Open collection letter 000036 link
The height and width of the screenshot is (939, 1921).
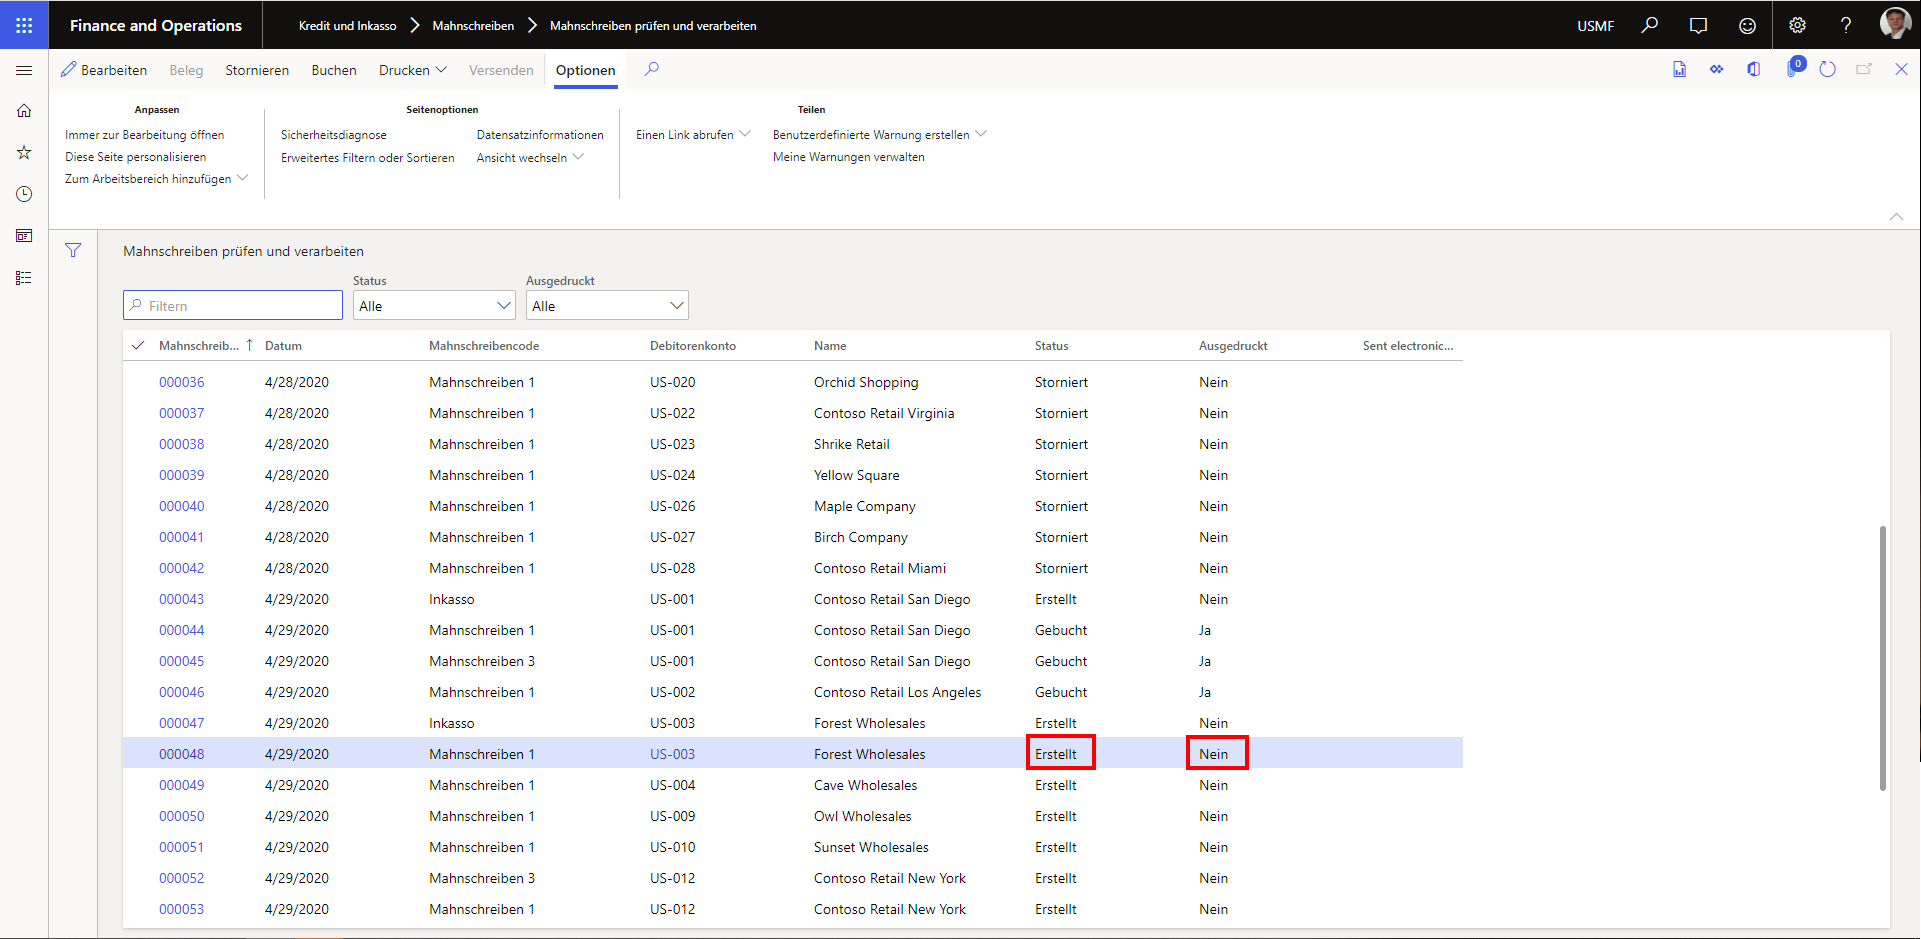pyautogui.click(x=181, y=382)
